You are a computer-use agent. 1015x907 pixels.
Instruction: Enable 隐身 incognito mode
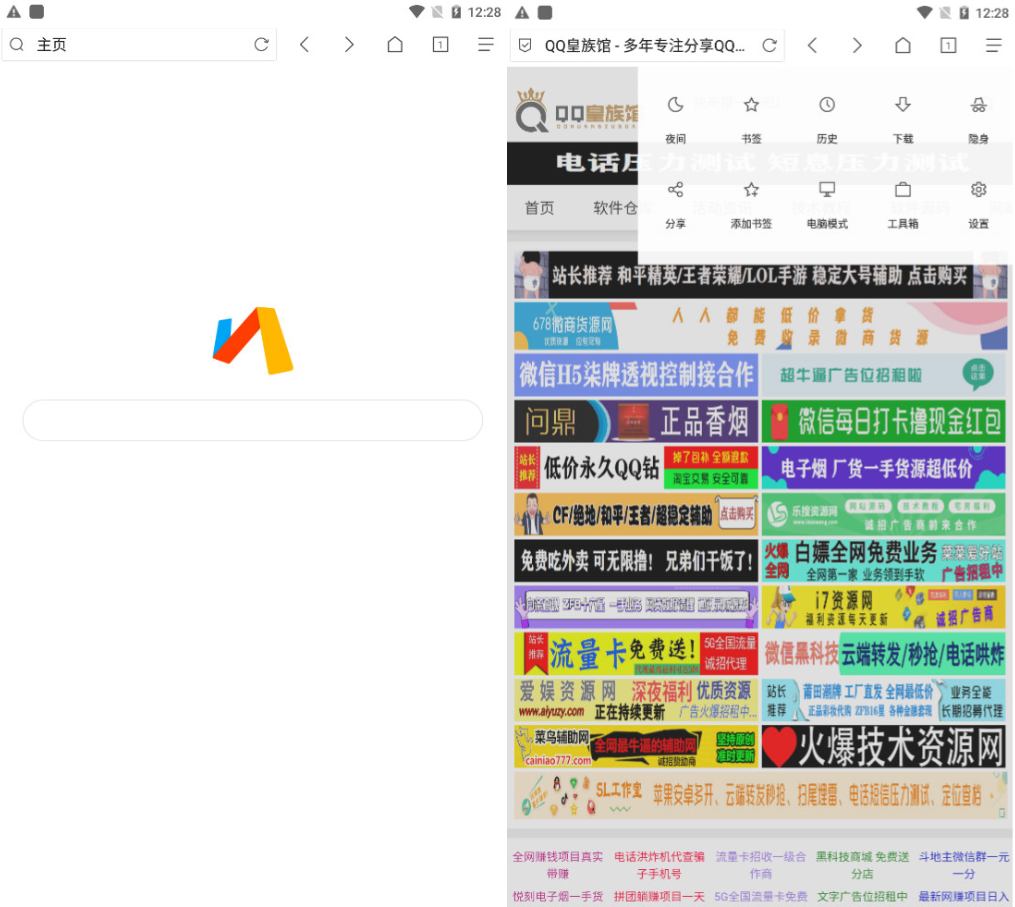coord(978,112)
